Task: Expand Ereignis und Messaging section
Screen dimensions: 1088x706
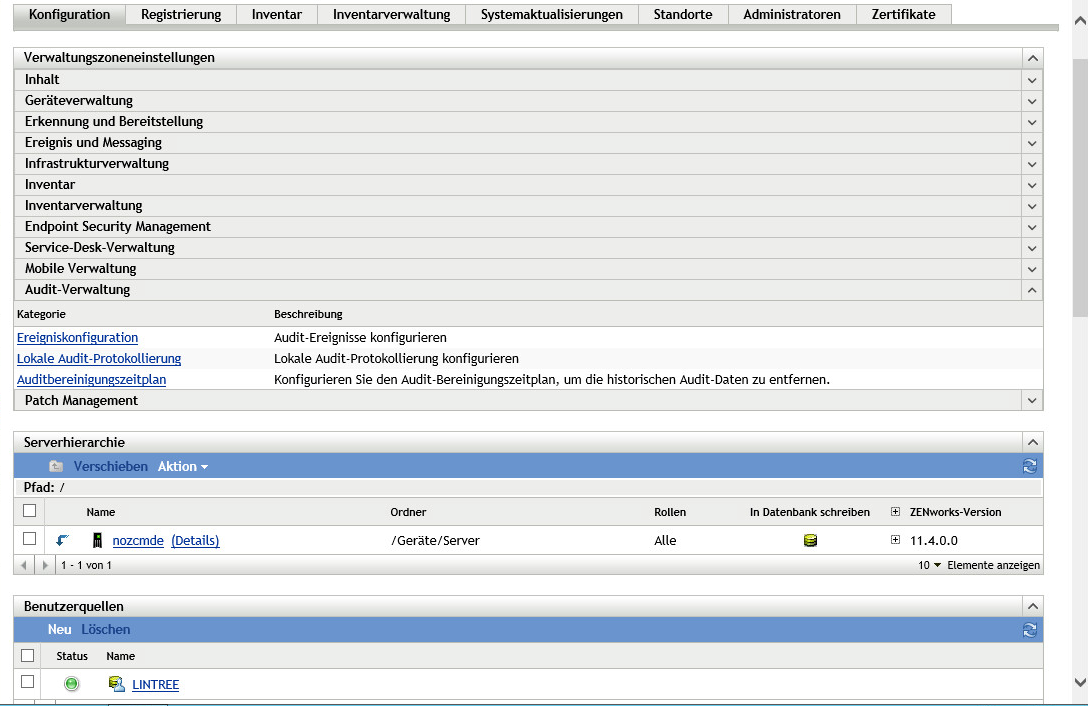Action: pyautogui.click(x=1032, y=143)
